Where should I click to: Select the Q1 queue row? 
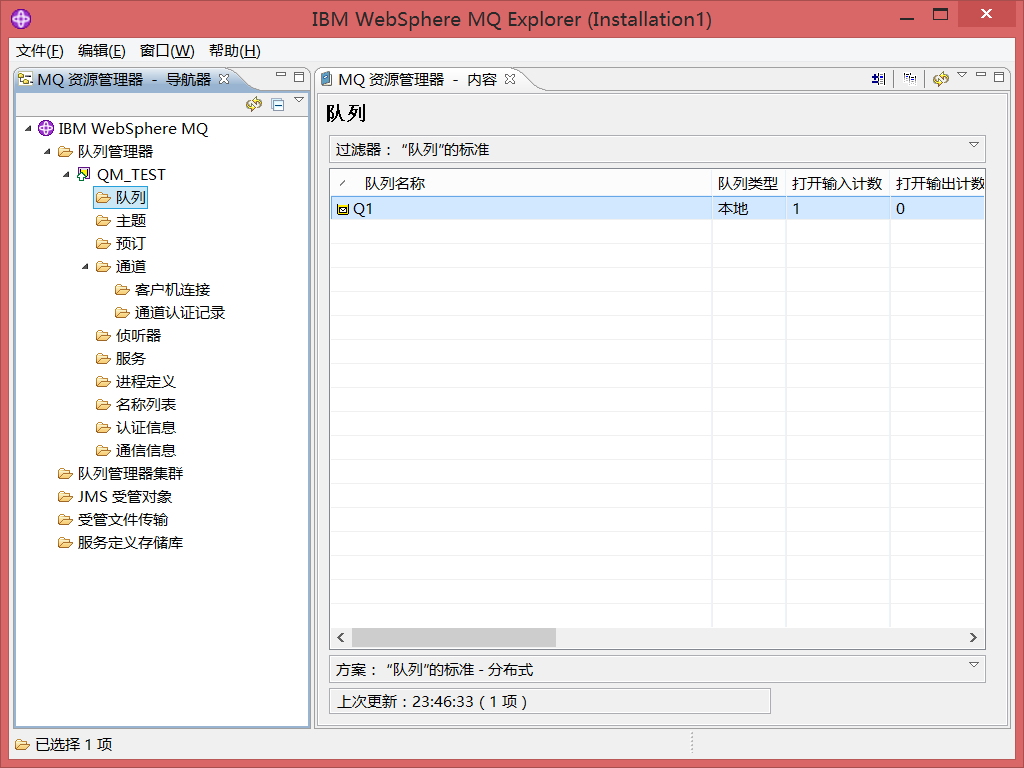[658, 209]
